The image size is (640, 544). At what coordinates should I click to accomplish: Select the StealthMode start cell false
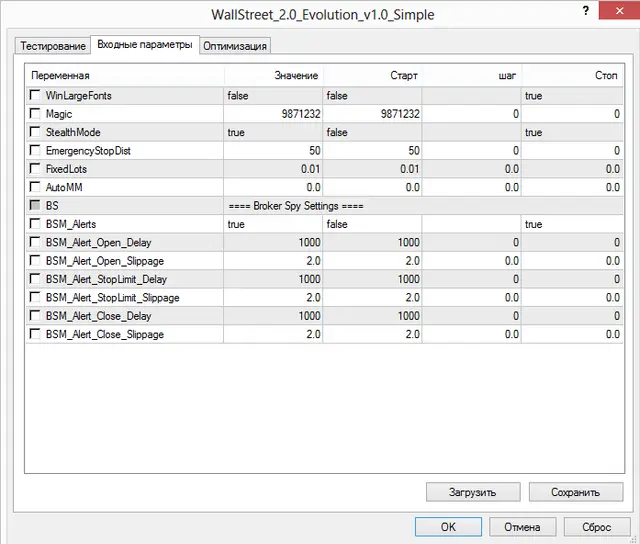point(372,132)
